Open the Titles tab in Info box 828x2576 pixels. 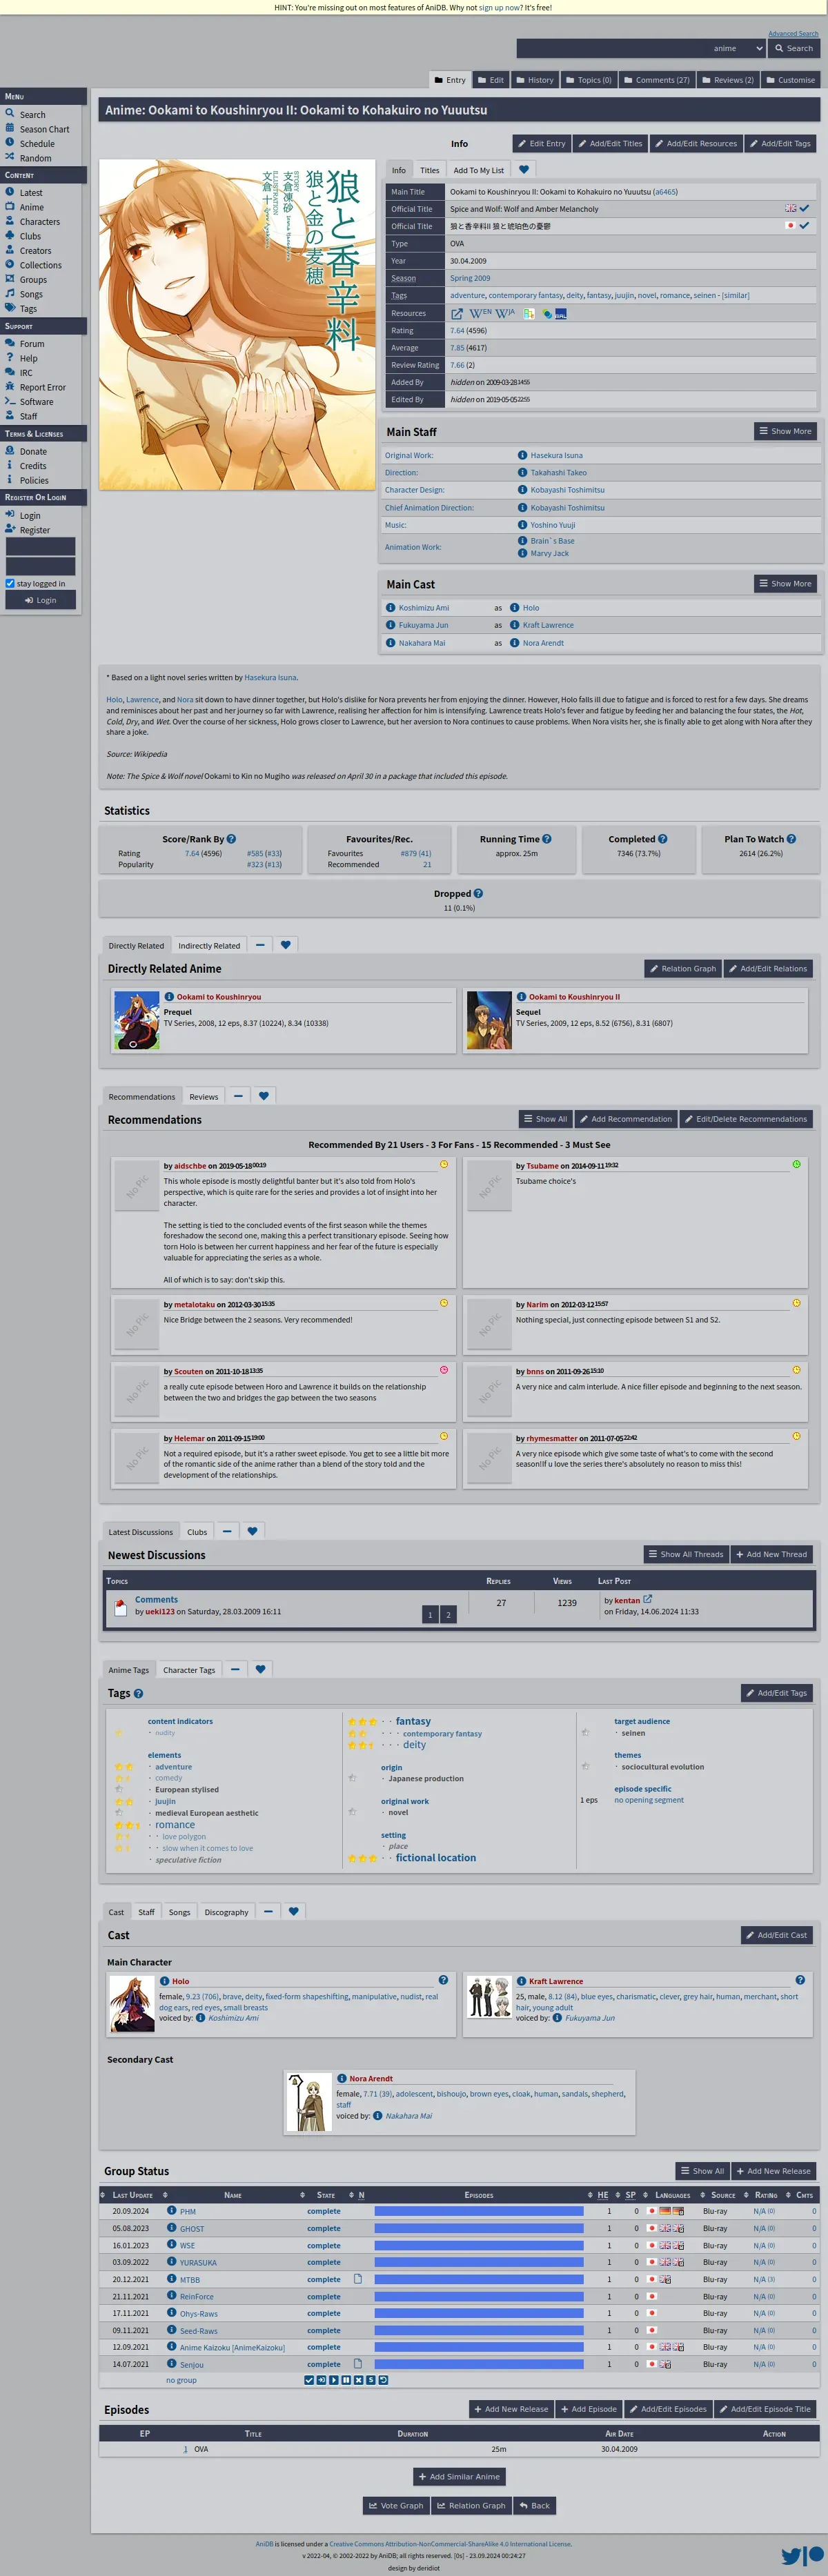[x=429, y=169]
